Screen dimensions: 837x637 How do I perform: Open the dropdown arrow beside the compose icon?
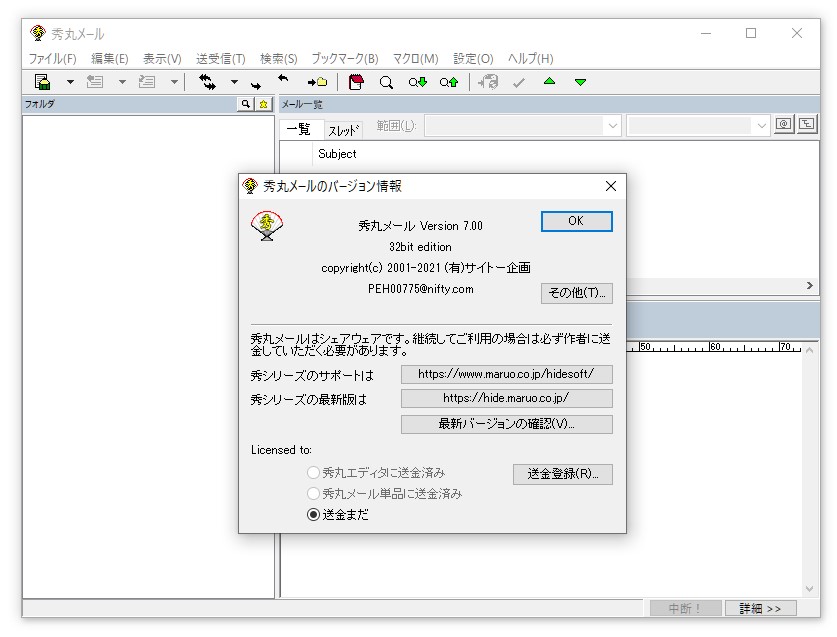68,82
